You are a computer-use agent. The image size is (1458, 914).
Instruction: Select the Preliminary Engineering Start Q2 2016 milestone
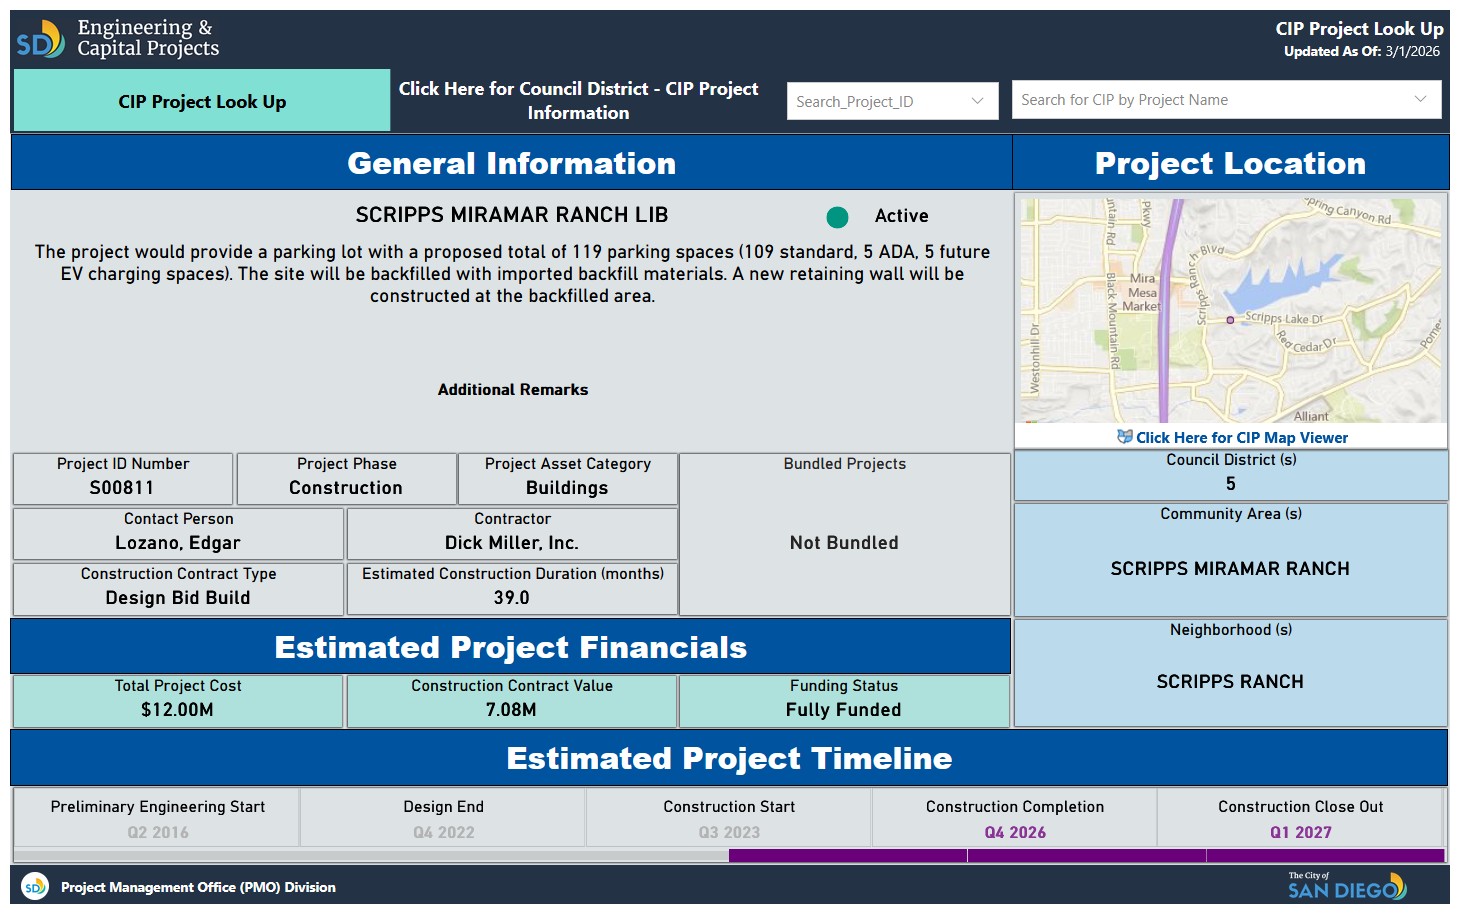pyautogui.click(x=157, y=819)
